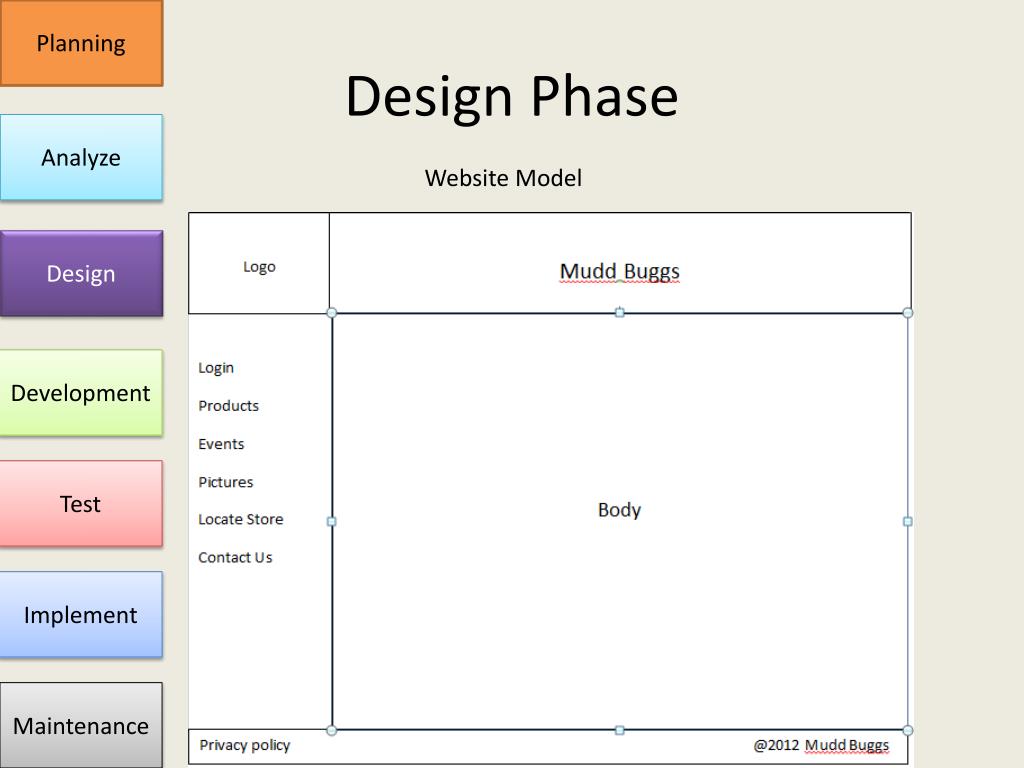Click the Privacy policy footer link
This screenshot has height=768, width=1024.
[245, 745]
